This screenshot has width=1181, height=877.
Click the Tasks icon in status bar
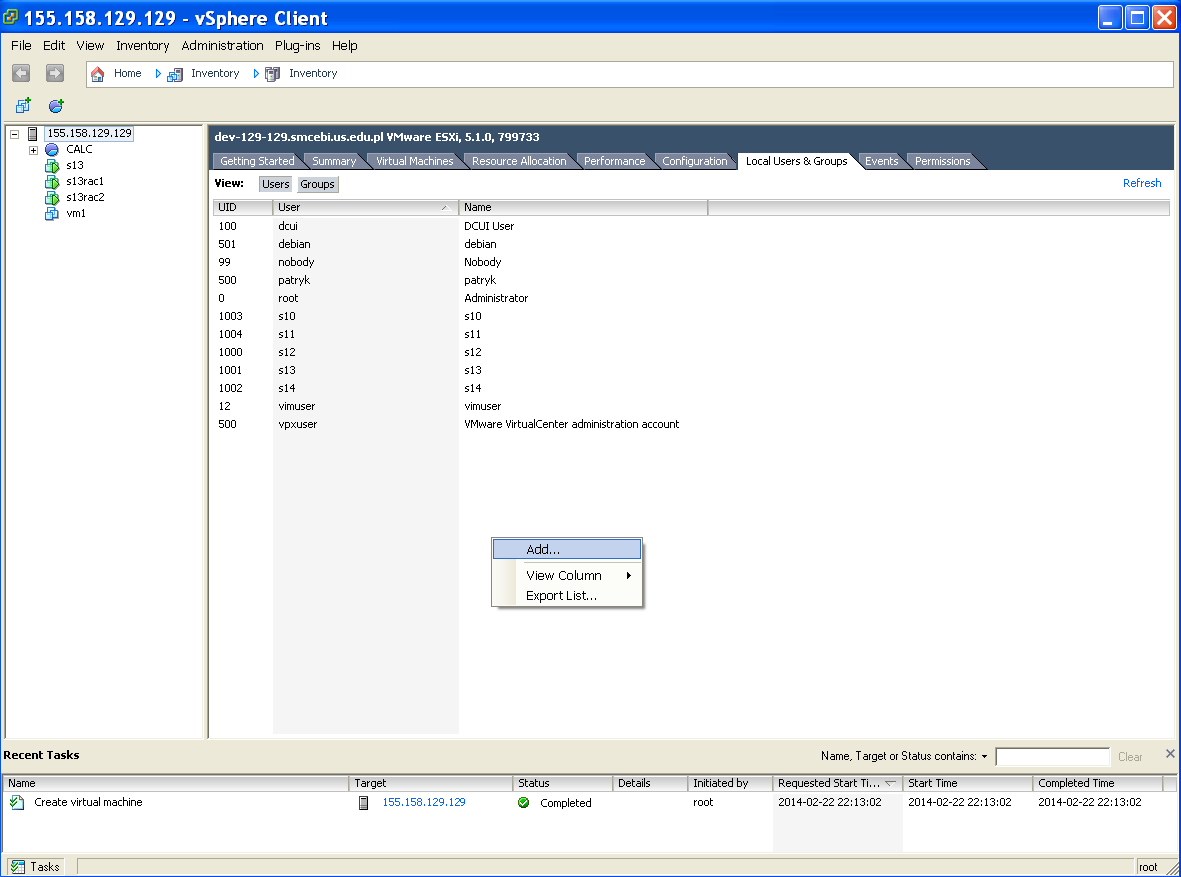coord(17,866)
